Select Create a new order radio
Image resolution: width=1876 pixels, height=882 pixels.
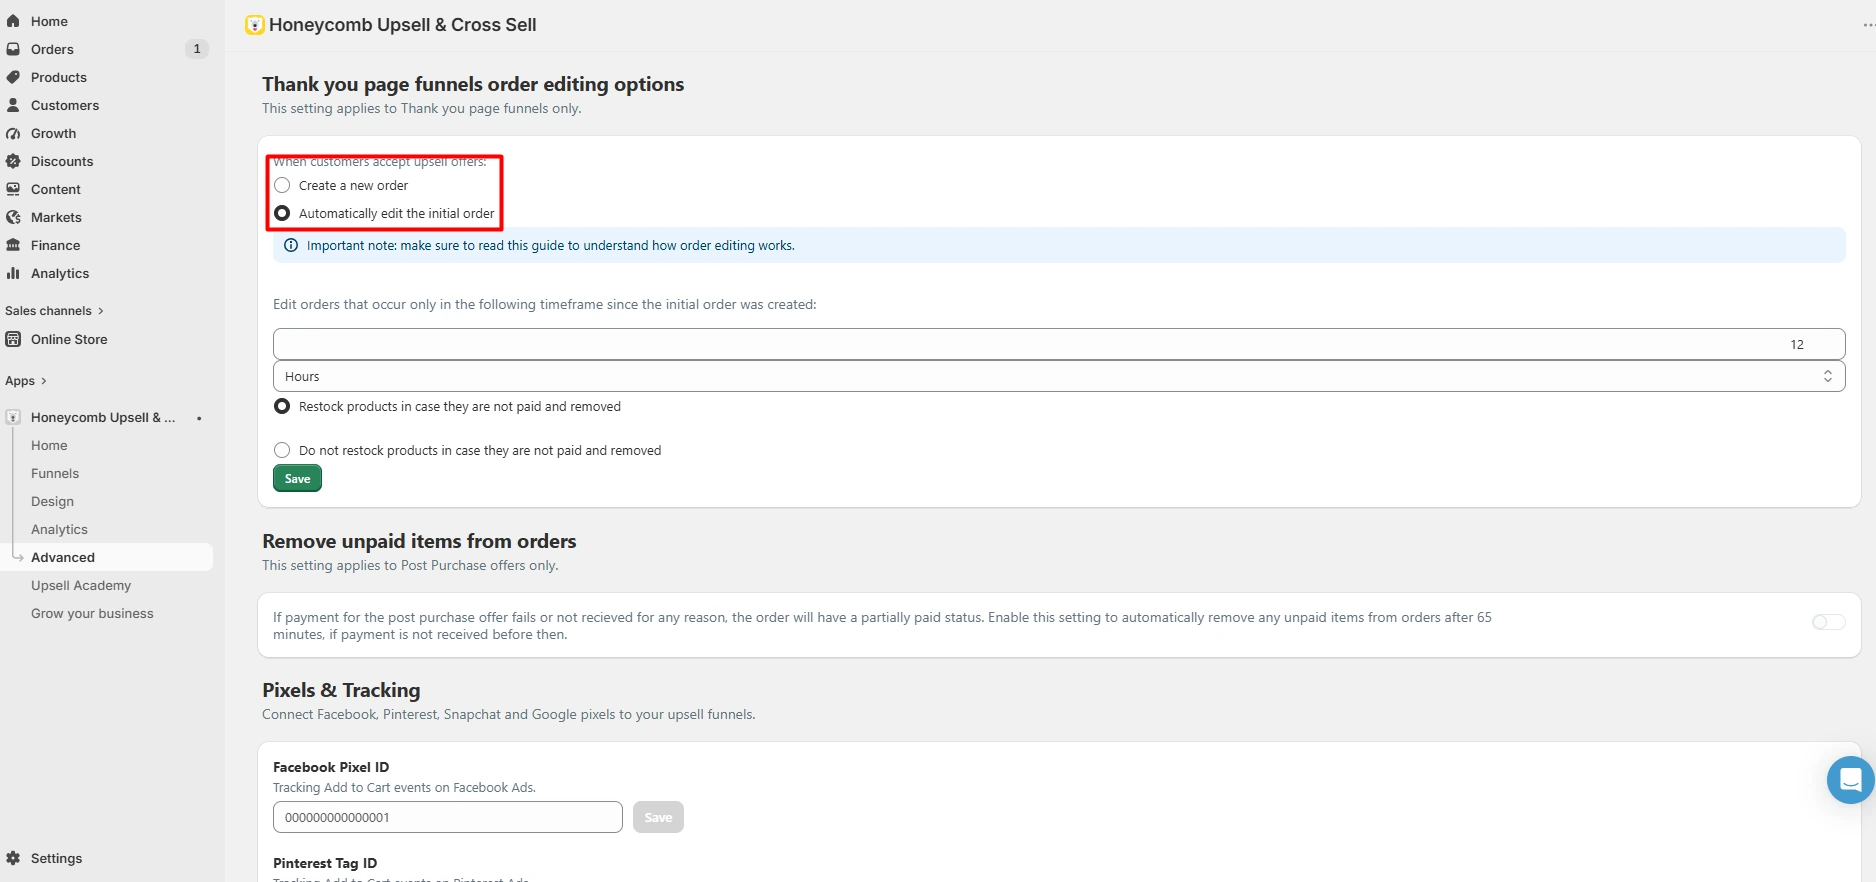pyautogui.click(x=282, y=185)
